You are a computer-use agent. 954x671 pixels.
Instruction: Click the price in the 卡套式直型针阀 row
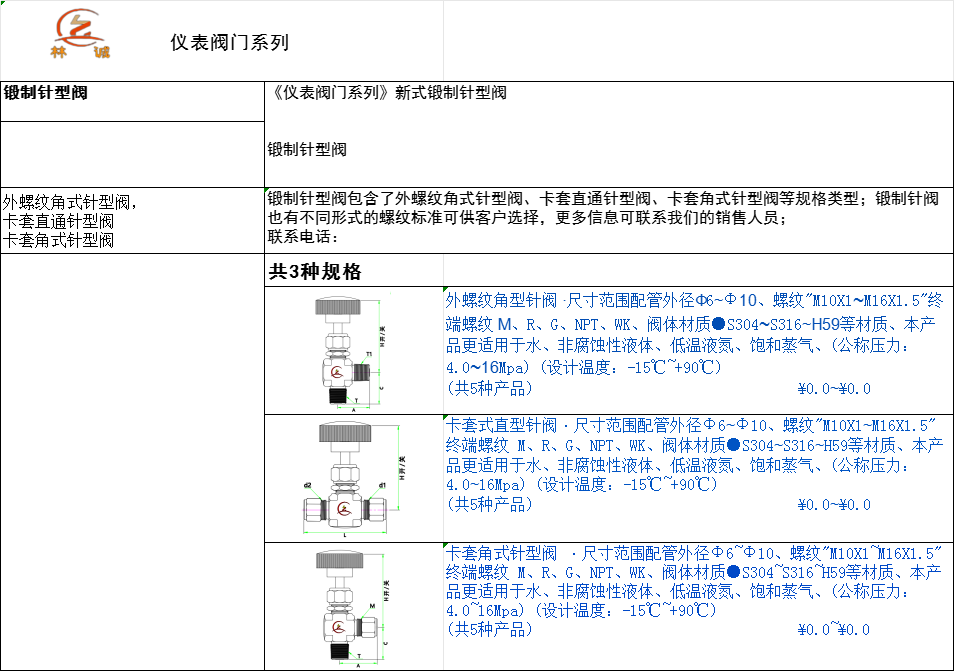[833, 505]
